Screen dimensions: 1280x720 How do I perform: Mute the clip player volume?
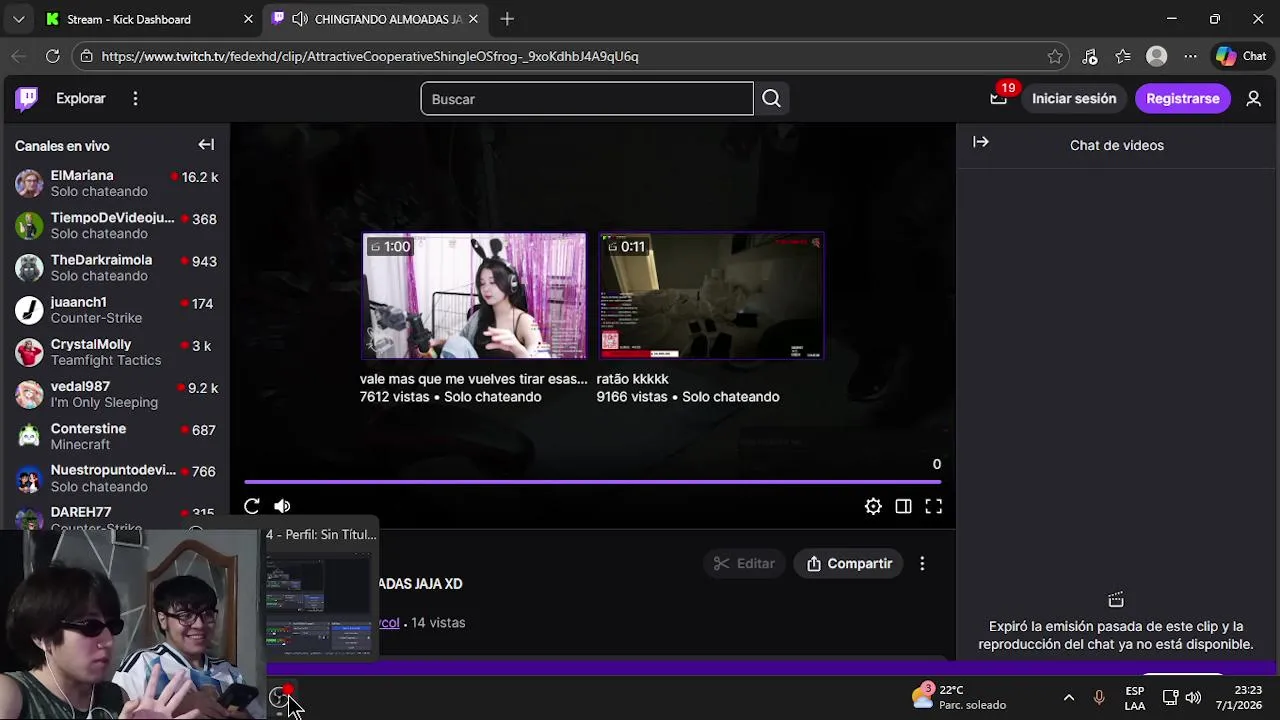(282, 506)
